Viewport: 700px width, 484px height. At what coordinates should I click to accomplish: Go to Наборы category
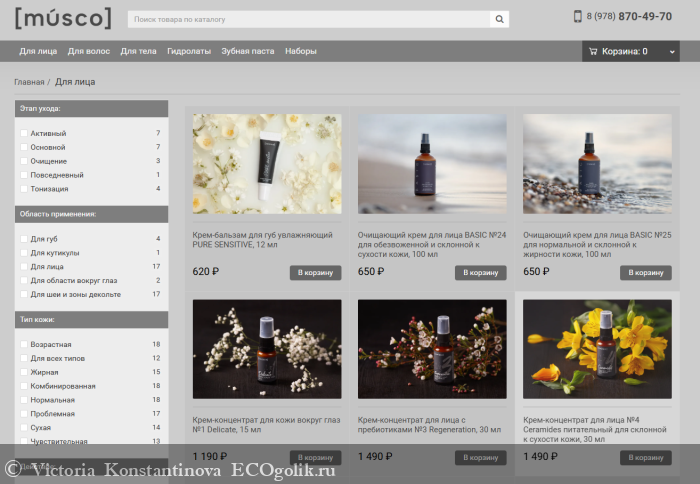300,51
